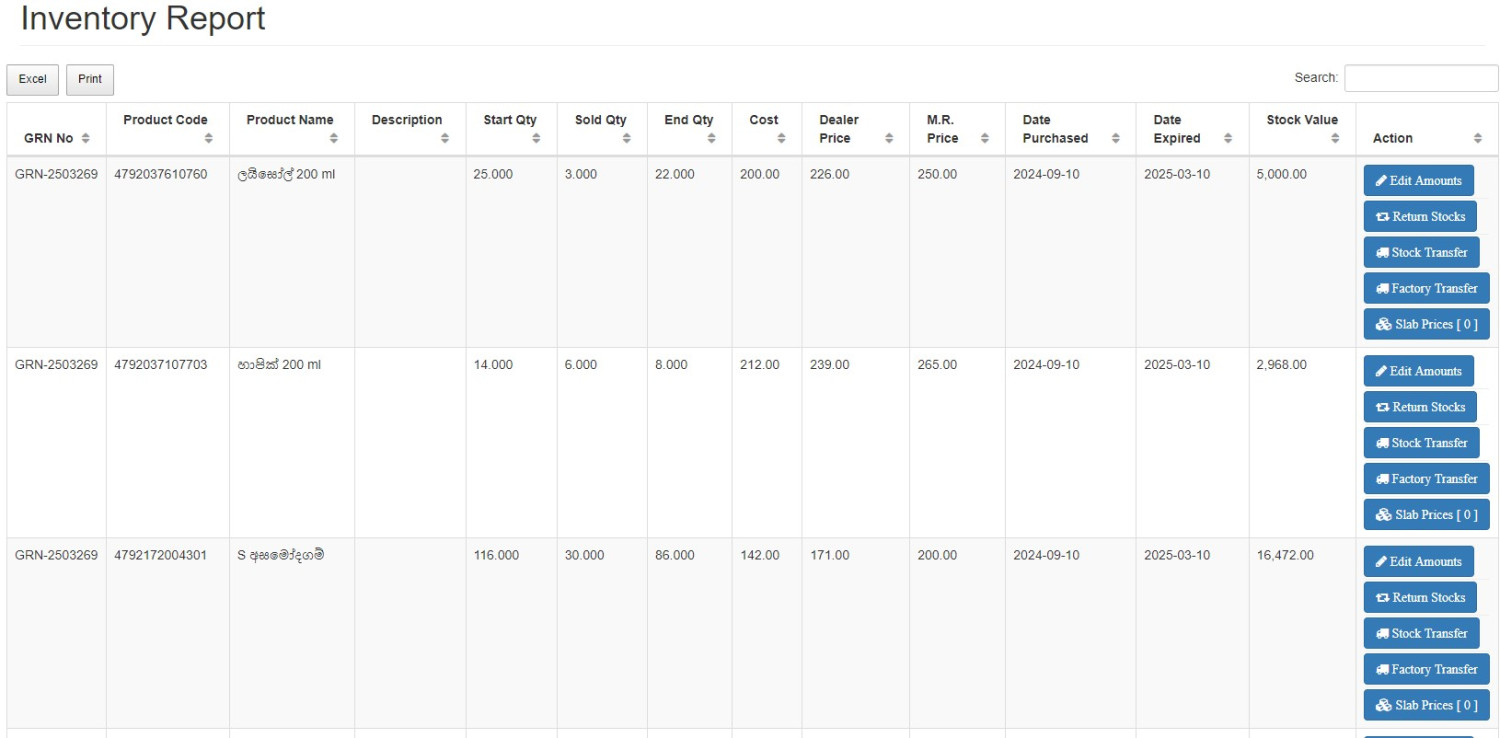Toggle sorting on the Cost column
The image size is (1500, 738).
click(765, 128)
